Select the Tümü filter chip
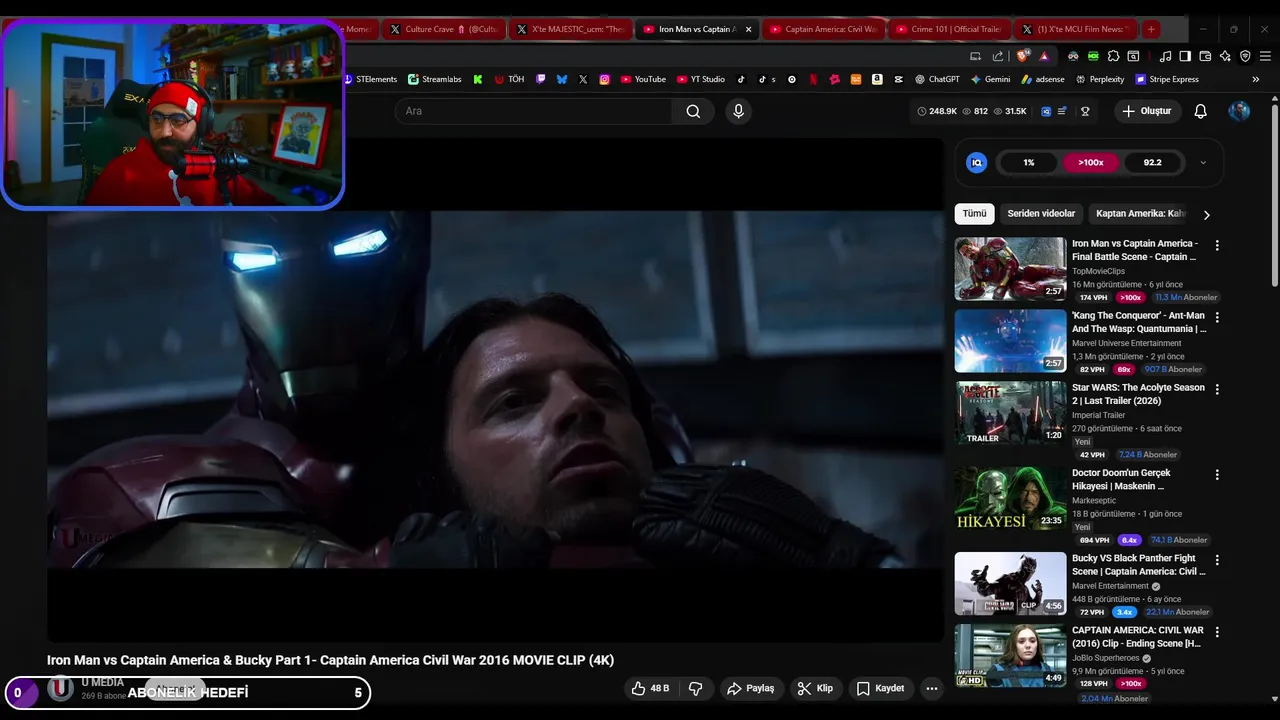The image size is (1280, 720). click(974, 214)
